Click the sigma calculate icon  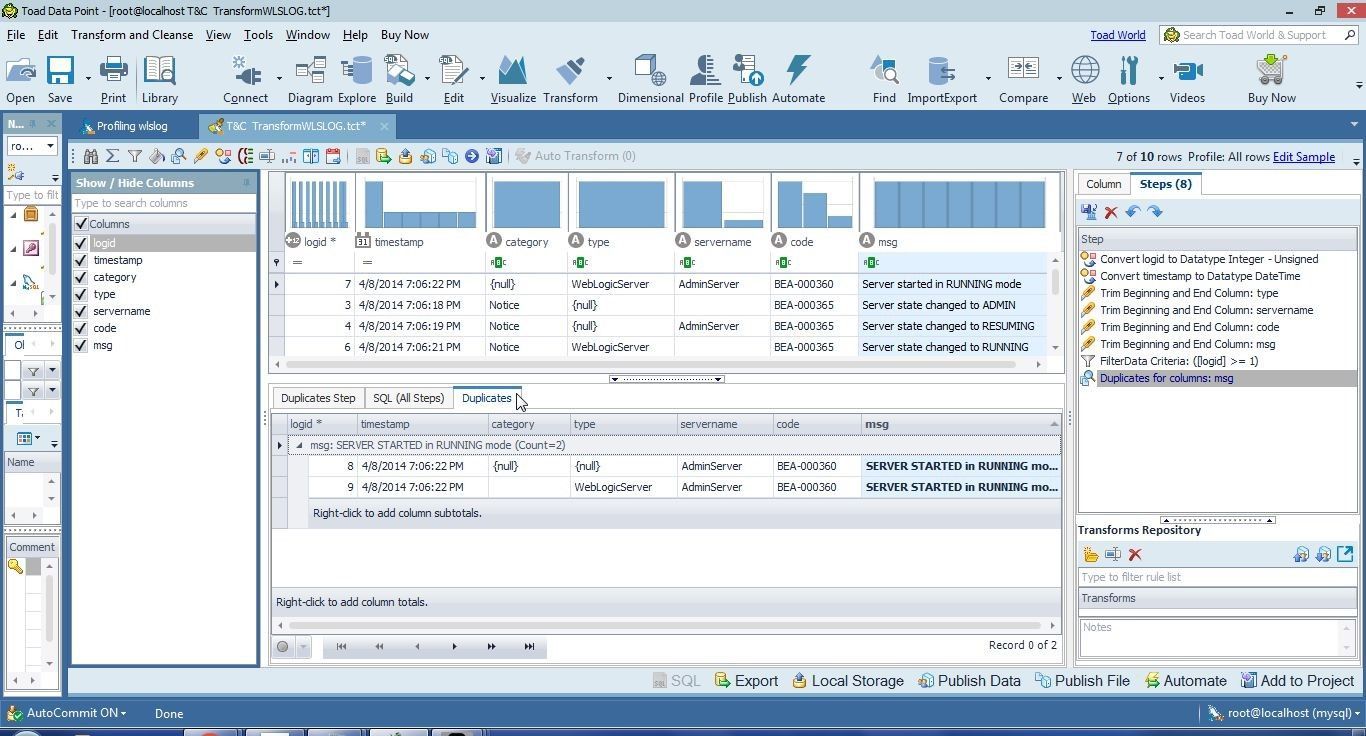112,156
